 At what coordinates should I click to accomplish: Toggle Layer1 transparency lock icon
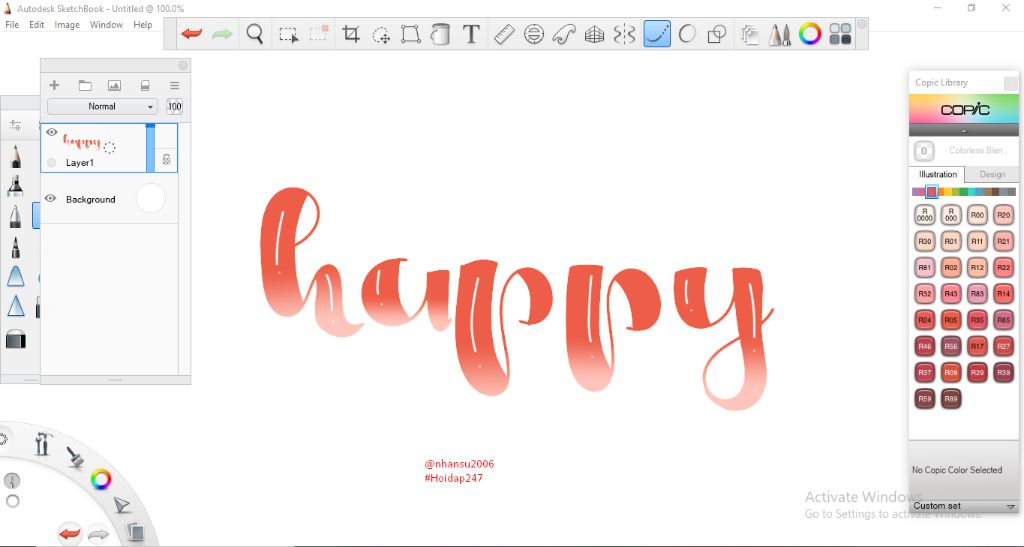(167, 159)
